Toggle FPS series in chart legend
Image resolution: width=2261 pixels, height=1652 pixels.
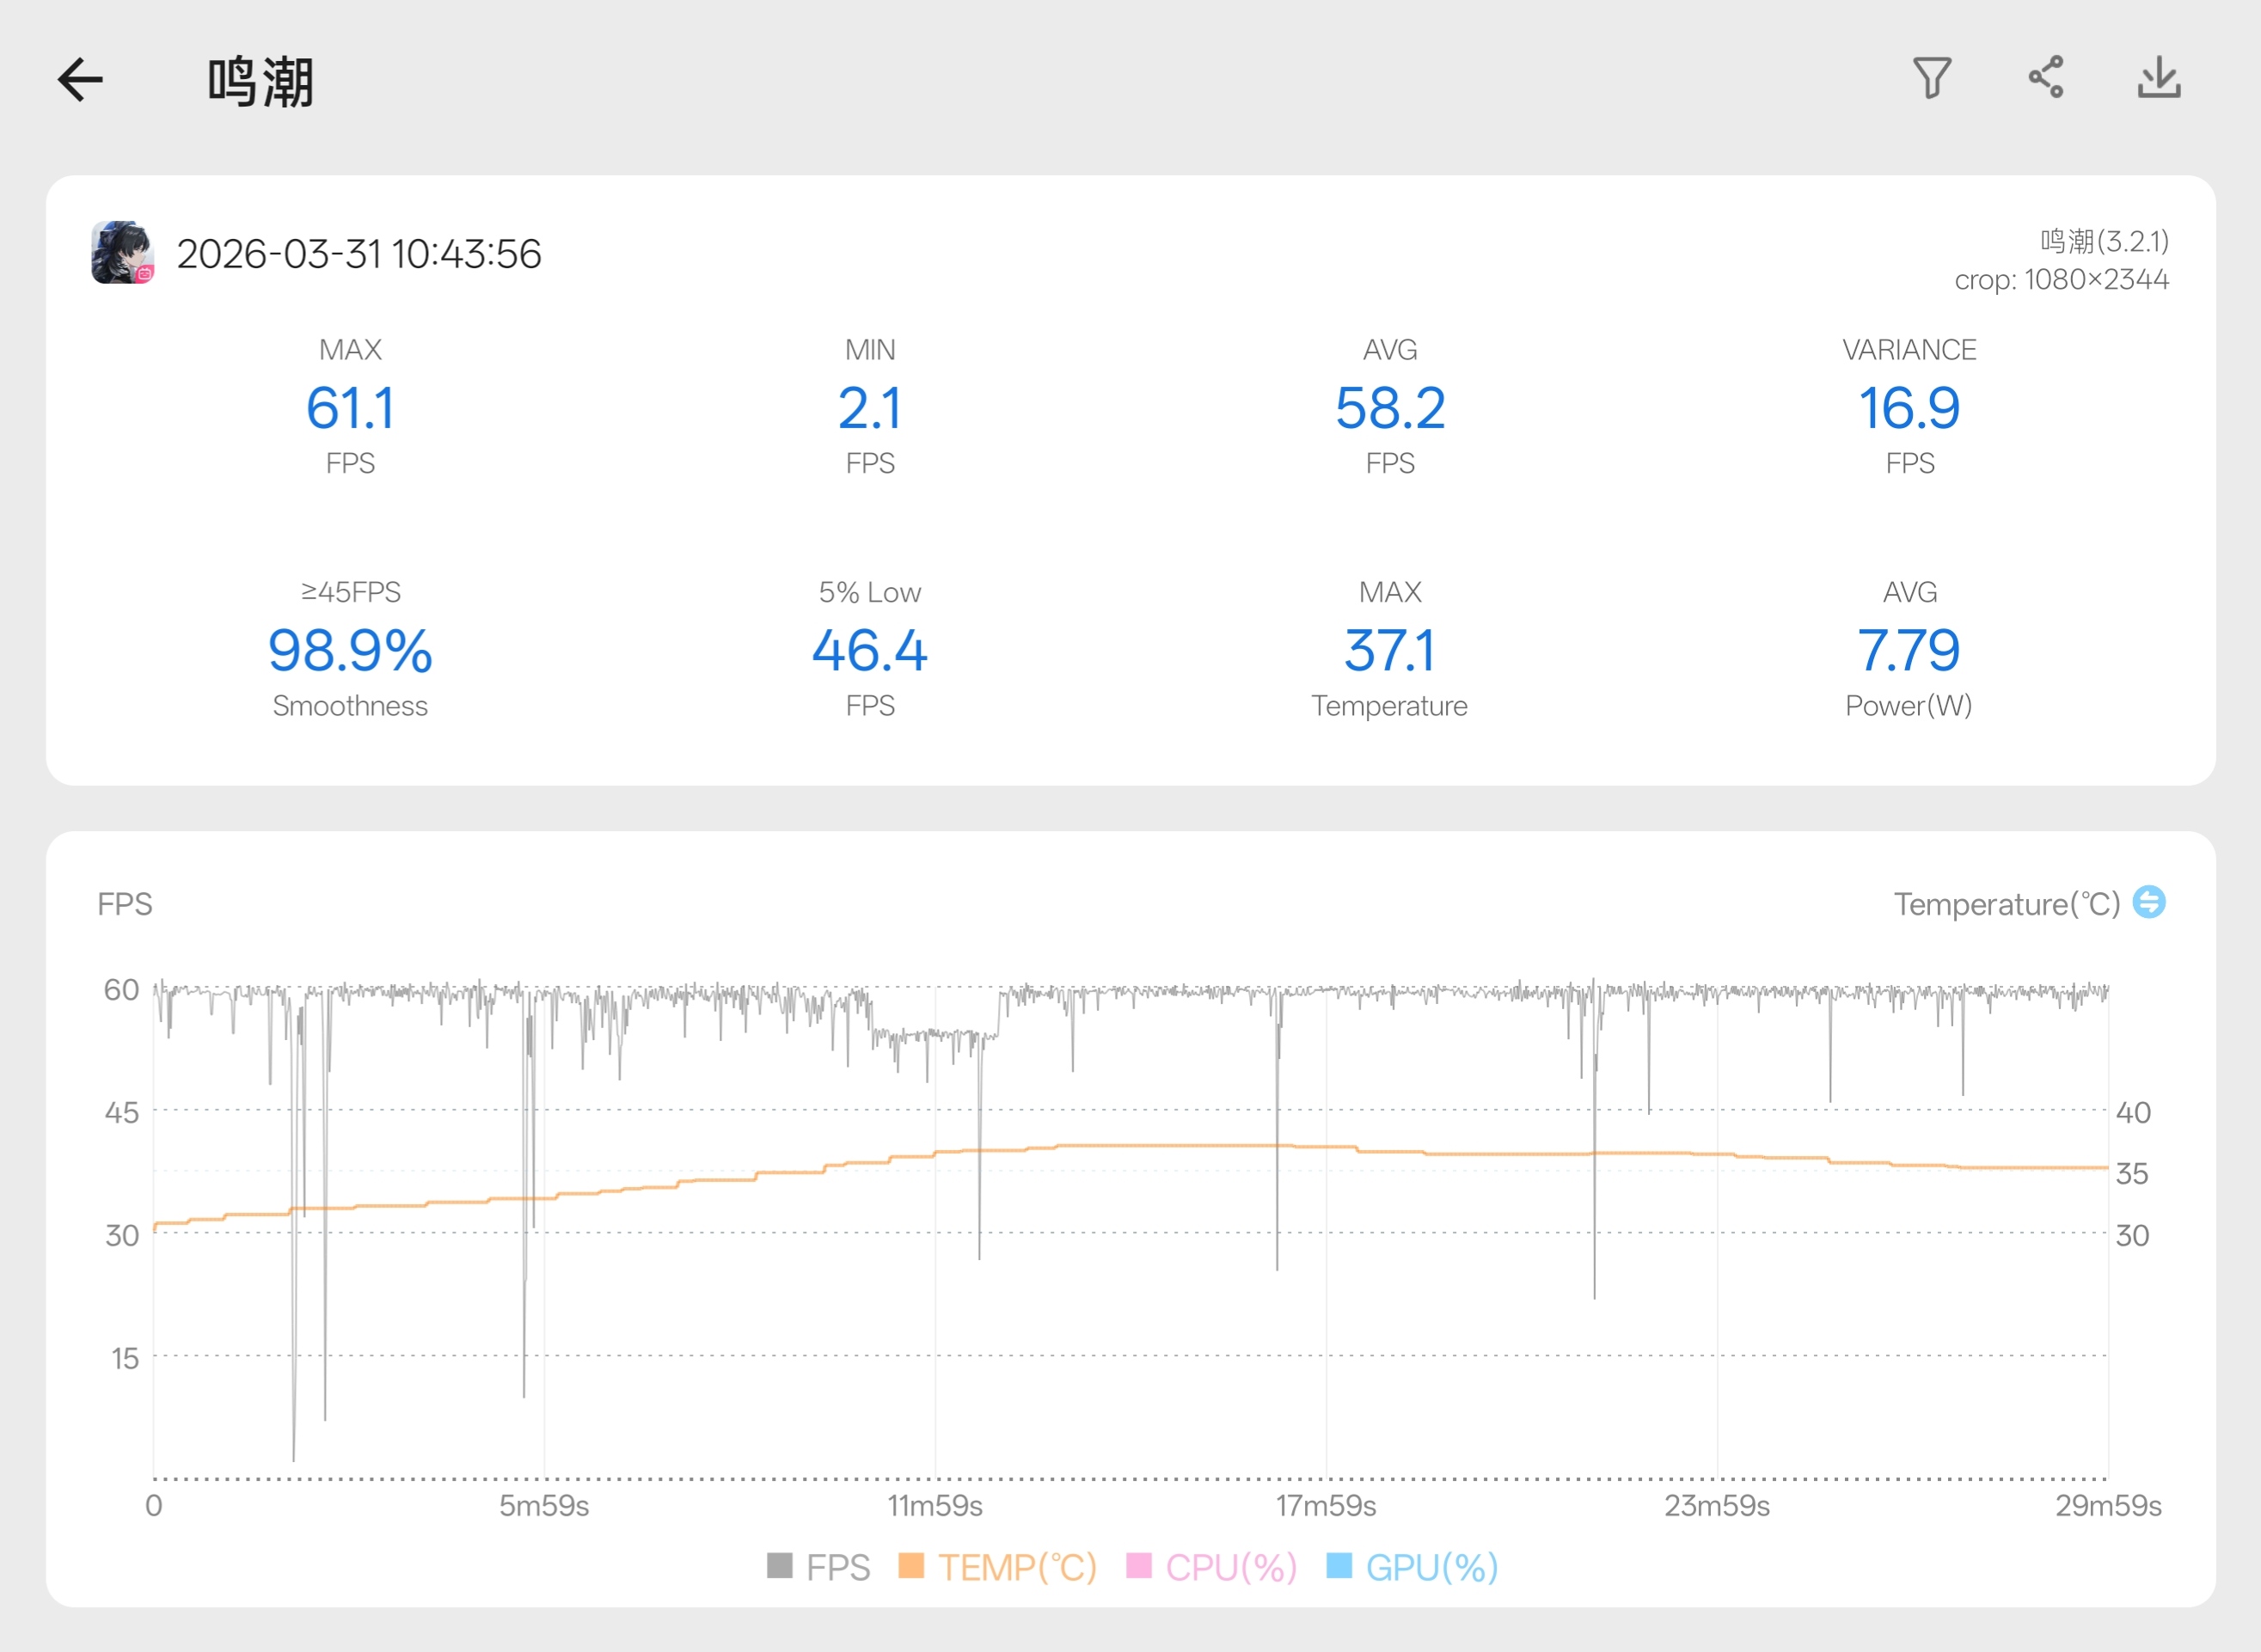tap(837, 1567)
